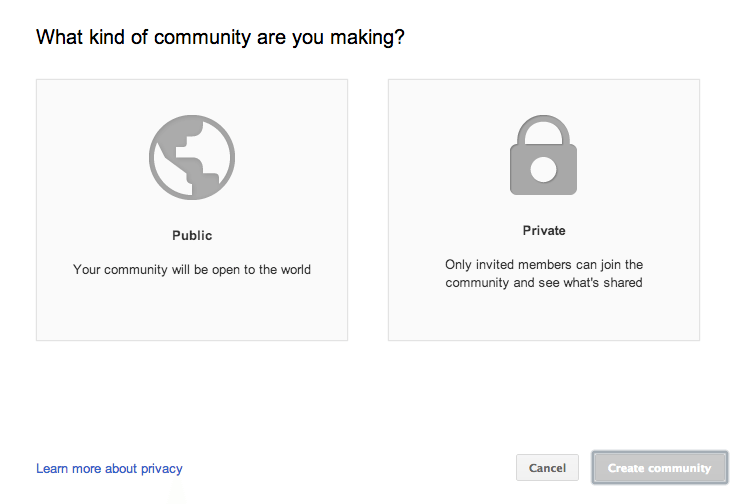Click the keyhole circle inside the padlock
756x504 pixels.
tap(543, 170)
